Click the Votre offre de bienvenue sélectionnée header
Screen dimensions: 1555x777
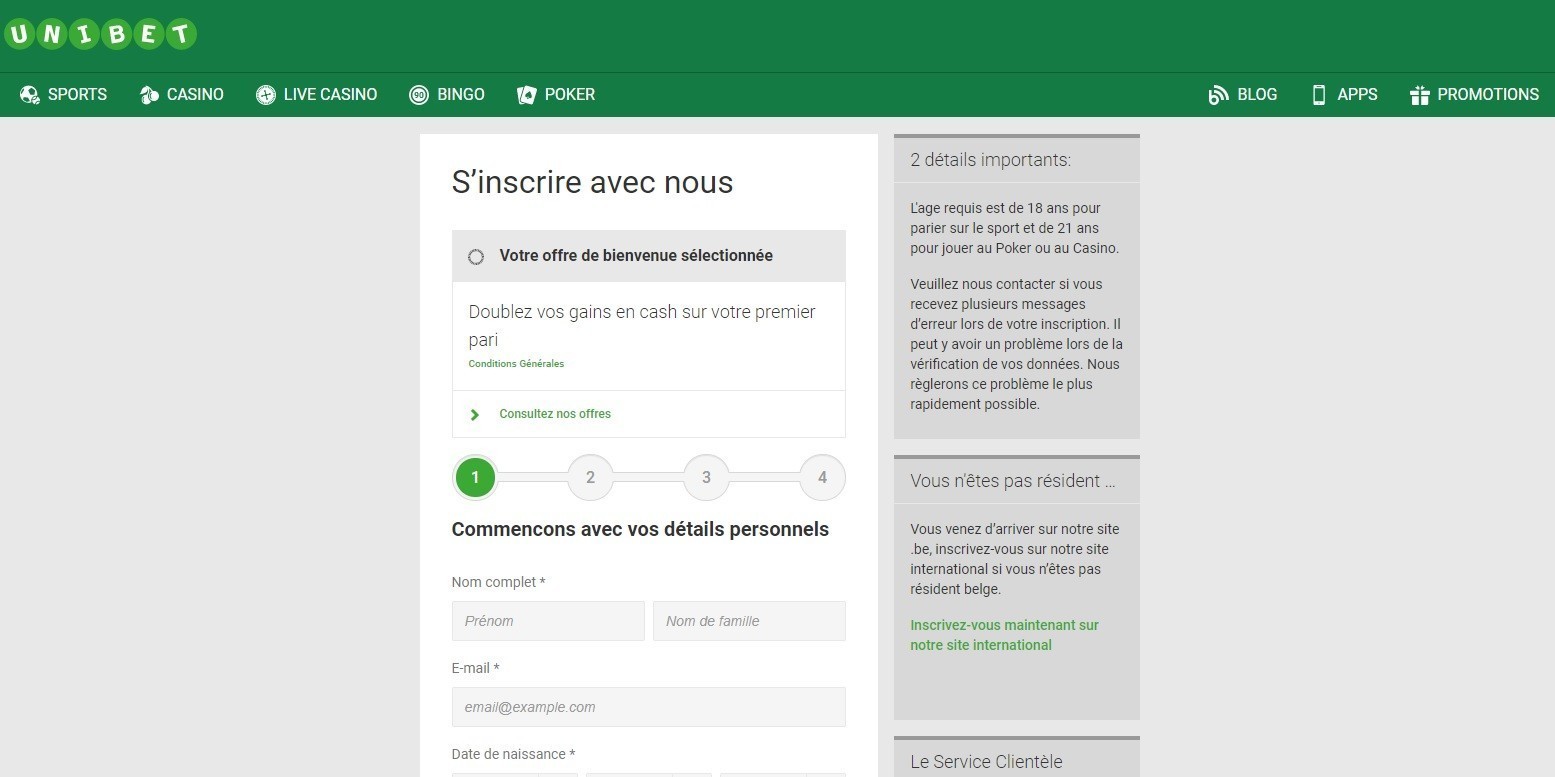click(x=649, y=256)
